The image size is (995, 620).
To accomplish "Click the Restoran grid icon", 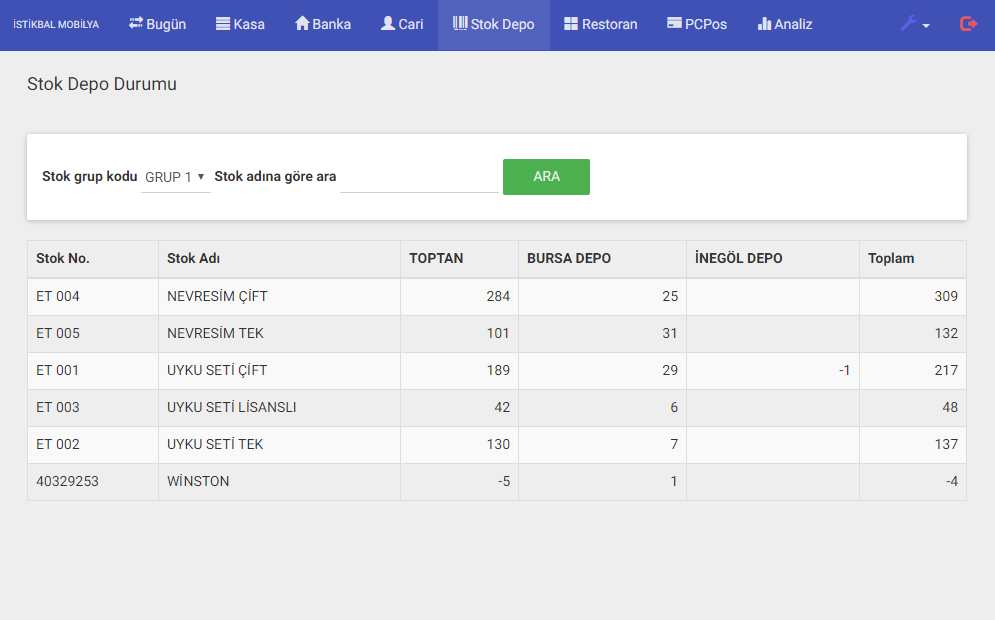I will tap(571, 24).
